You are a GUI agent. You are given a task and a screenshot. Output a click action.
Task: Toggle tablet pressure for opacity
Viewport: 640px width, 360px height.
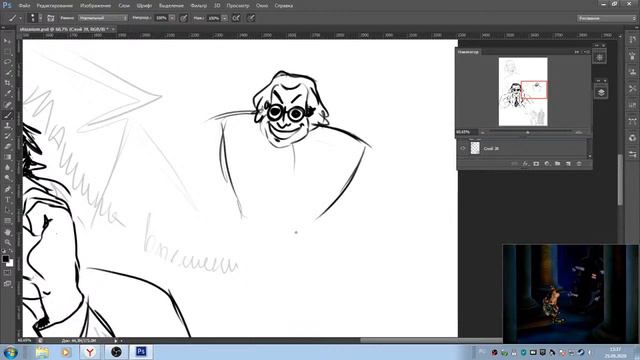(184, 18)
